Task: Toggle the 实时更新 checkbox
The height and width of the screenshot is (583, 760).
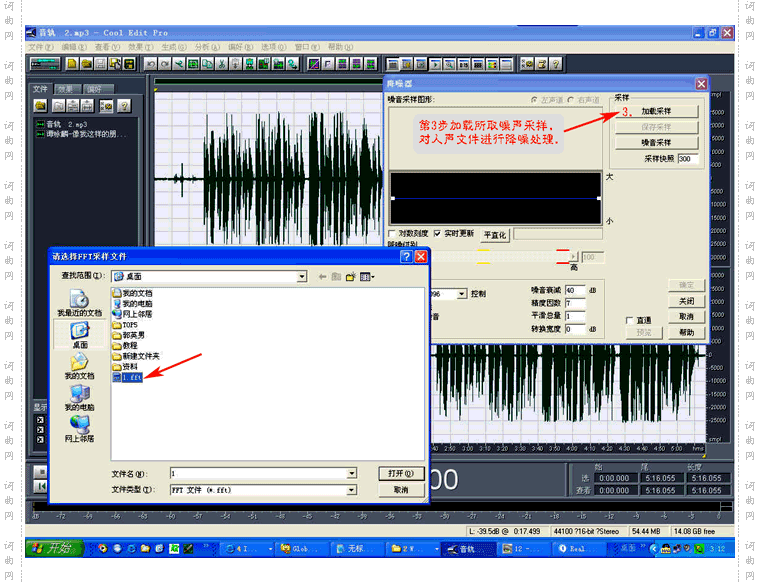Action: [438, 234]
